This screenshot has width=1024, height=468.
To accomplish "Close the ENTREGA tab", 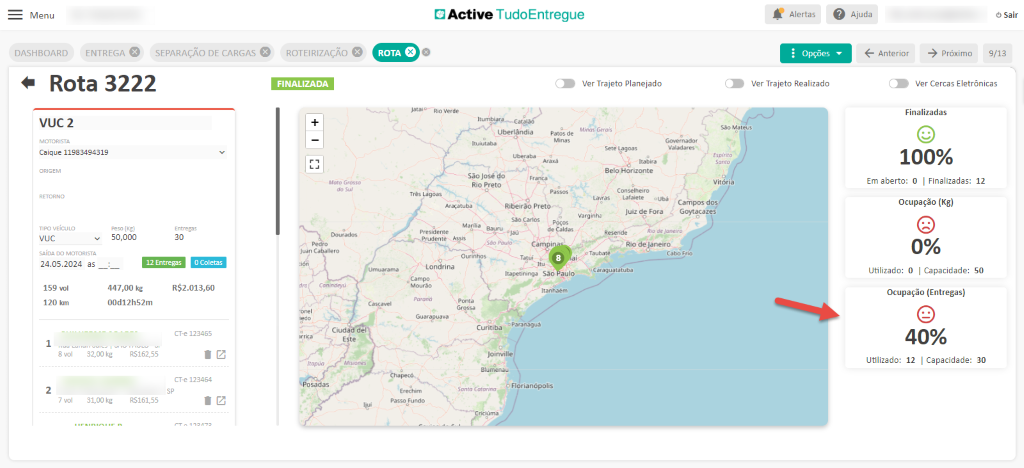I will (134, 52).
